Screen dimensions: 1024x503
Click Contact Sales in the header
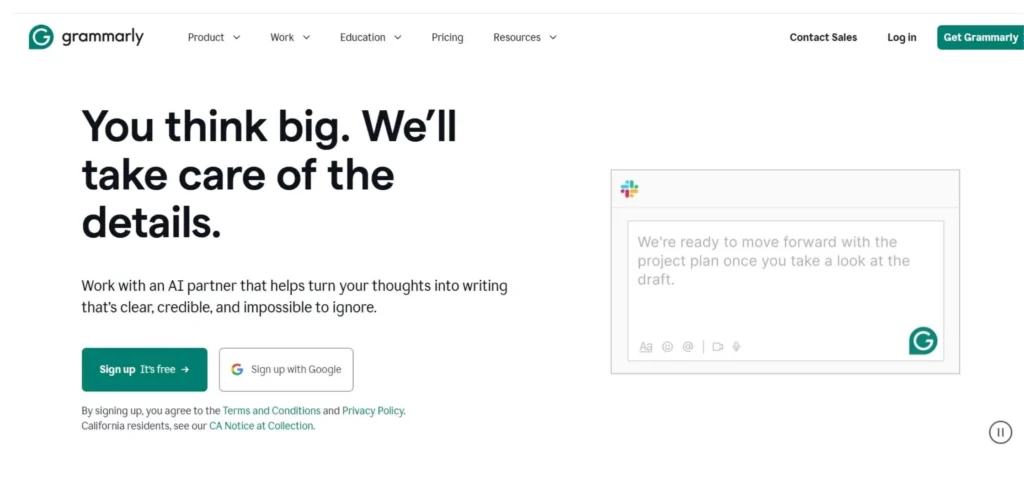coord(823,37)
